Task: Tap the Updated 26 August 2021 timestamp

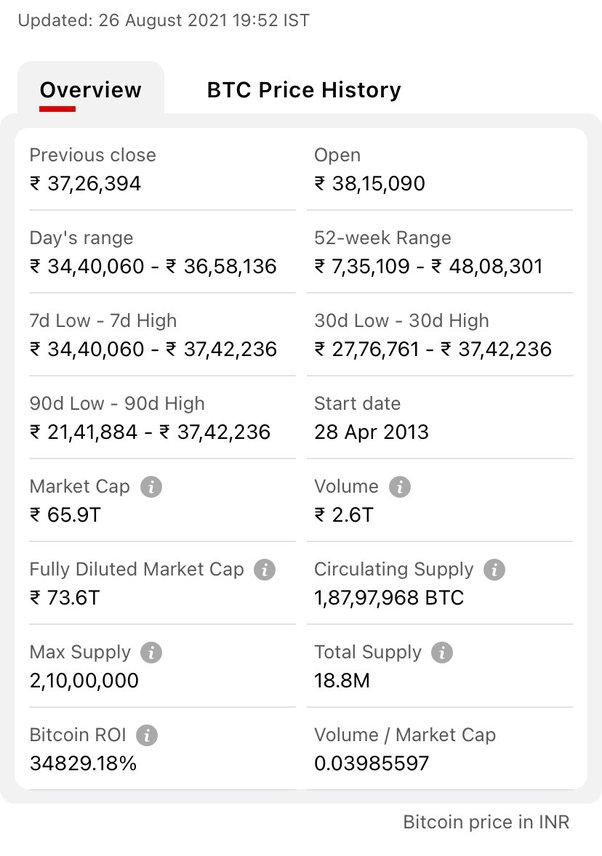Action: [x=164, y=21]
